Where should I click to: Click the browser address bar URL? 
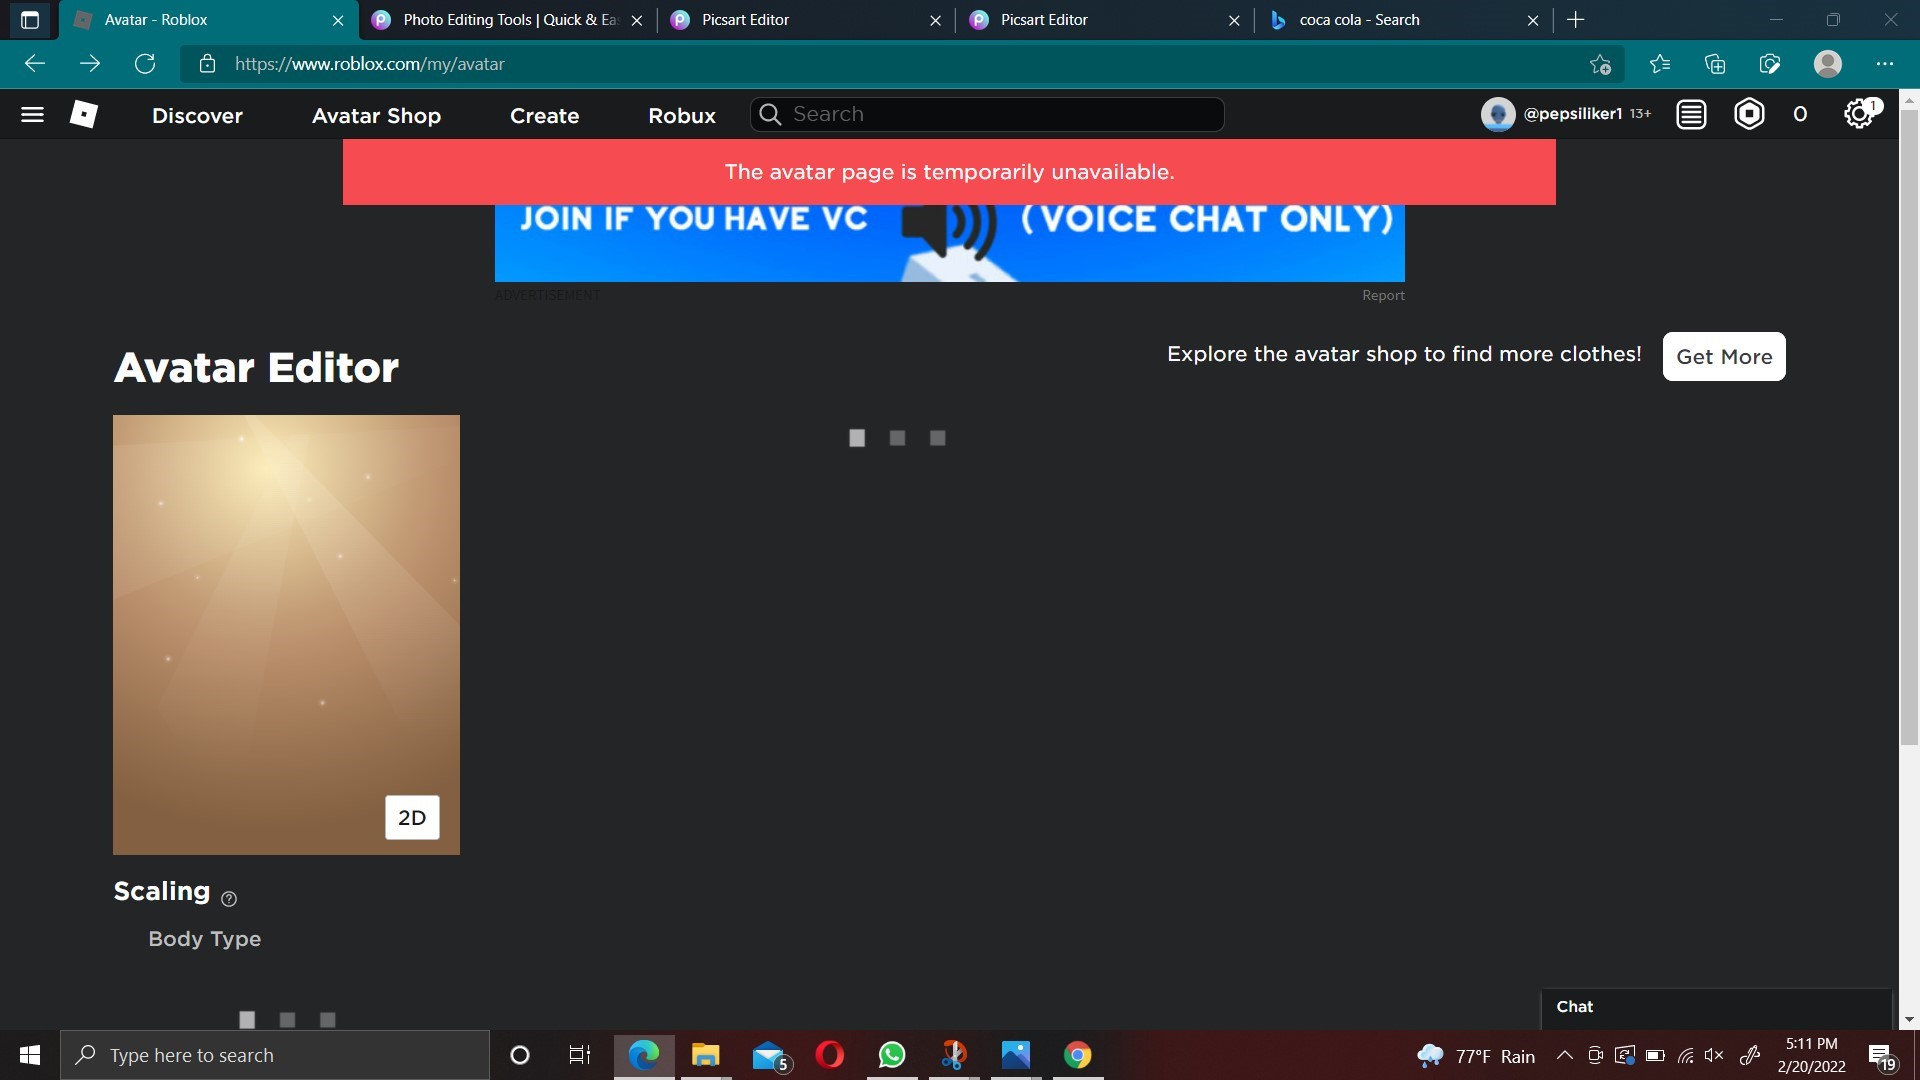(x=370, y=64)
